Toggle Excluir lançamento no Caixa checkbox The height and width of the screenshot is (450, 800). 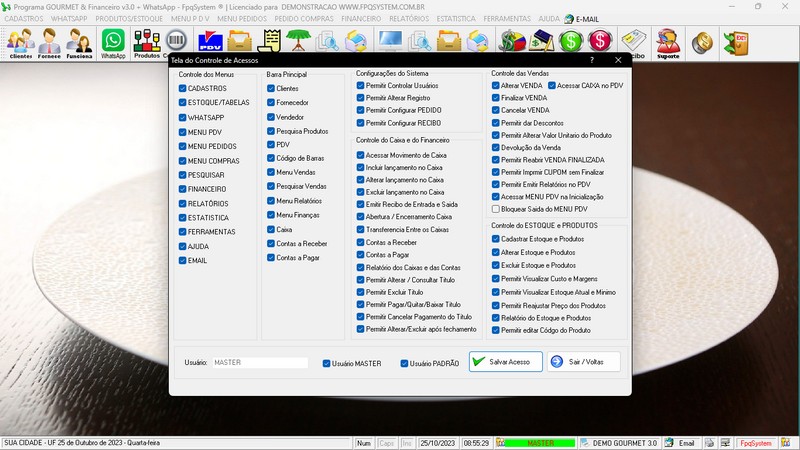(360, 192)
